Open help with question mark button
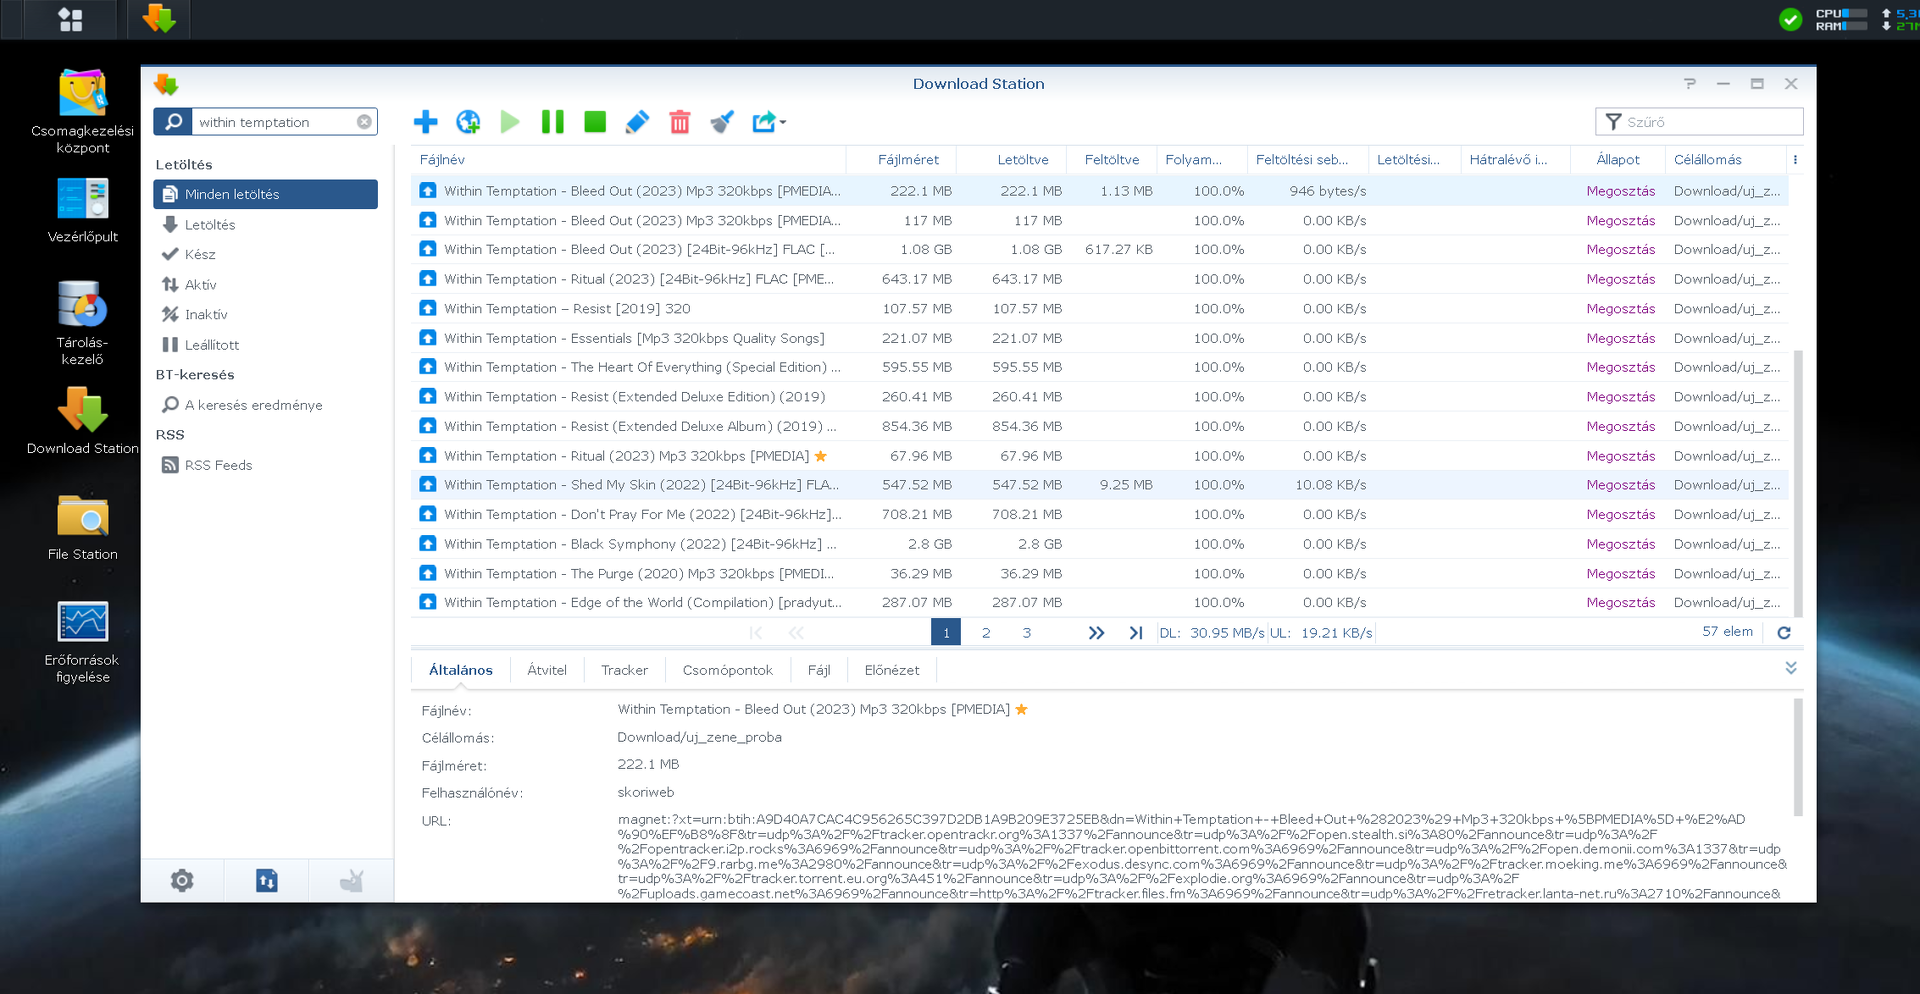This screenshot has width=1920, height=994. click(1690, 84)
